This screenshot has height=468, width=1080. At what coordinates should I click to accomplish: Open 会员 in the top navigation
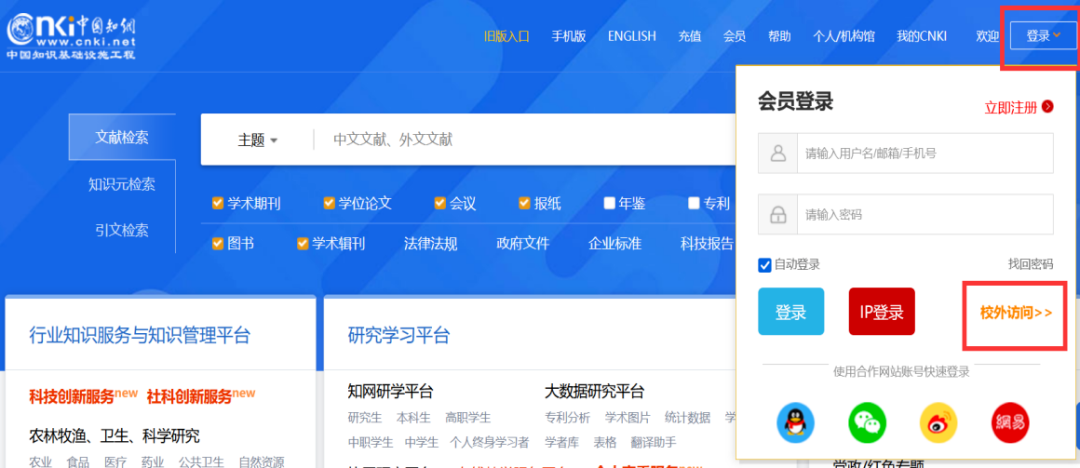(x=734, y=37)
